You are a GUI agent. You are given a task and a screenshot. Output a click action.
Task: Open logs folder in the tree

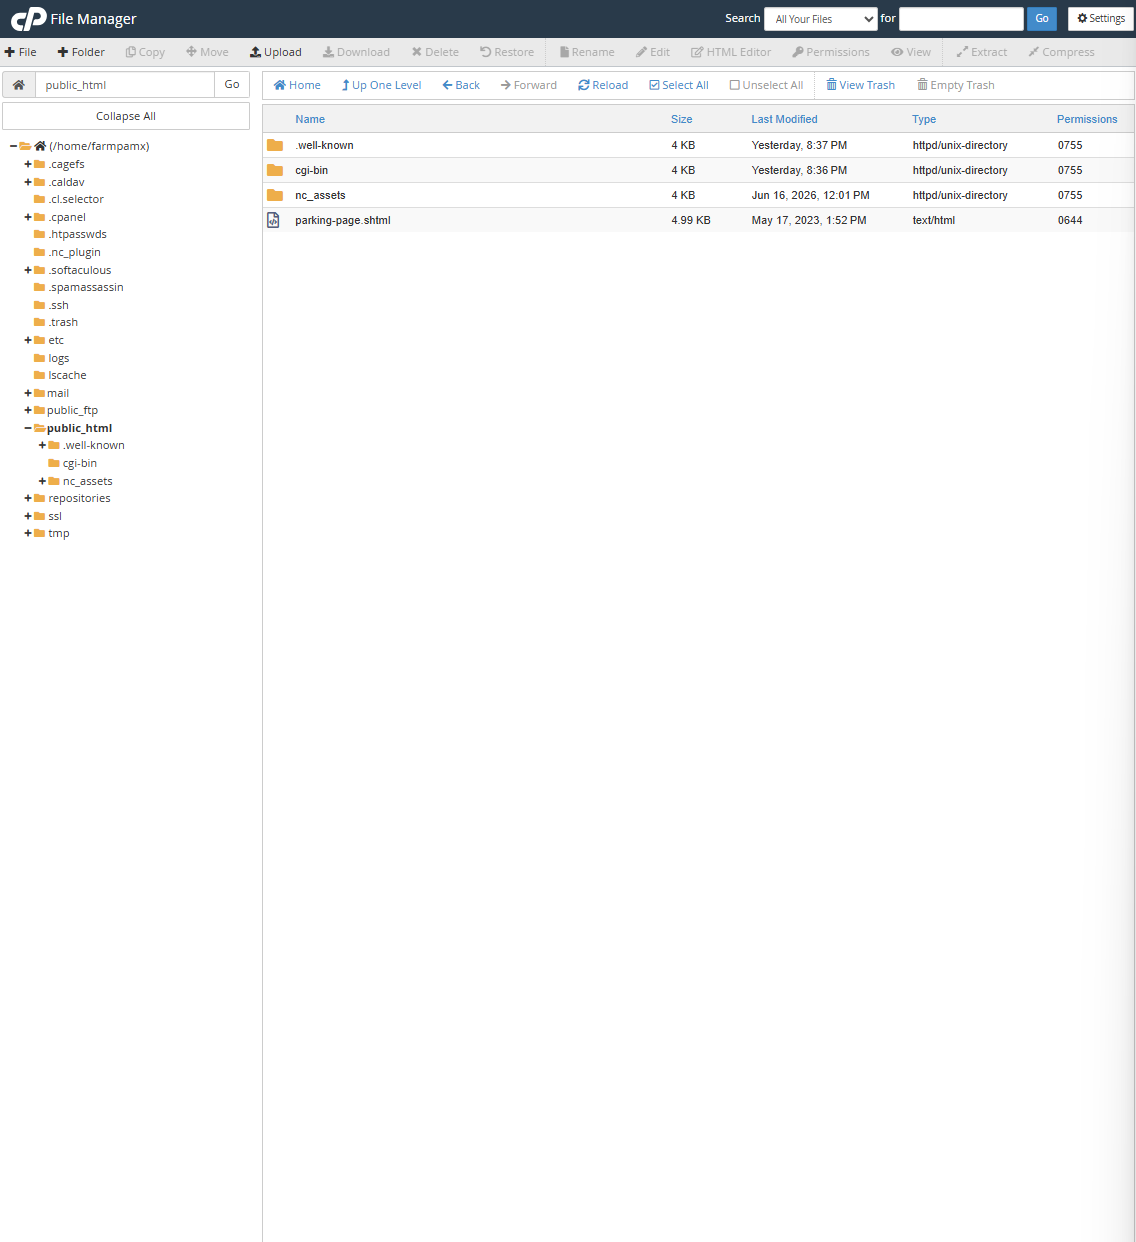coord(59,358)
